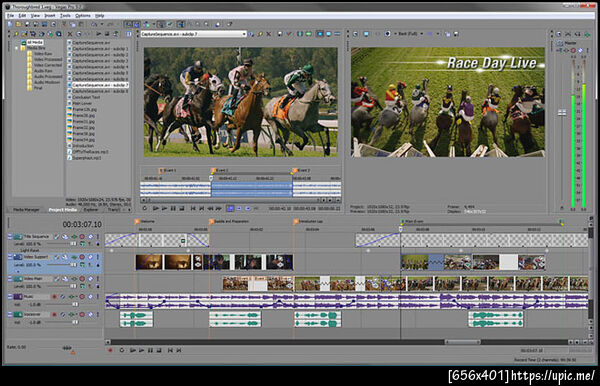Screen dimensions: 600x386
Task: Go to start in trimmer transport
Action: click(193, 208)
